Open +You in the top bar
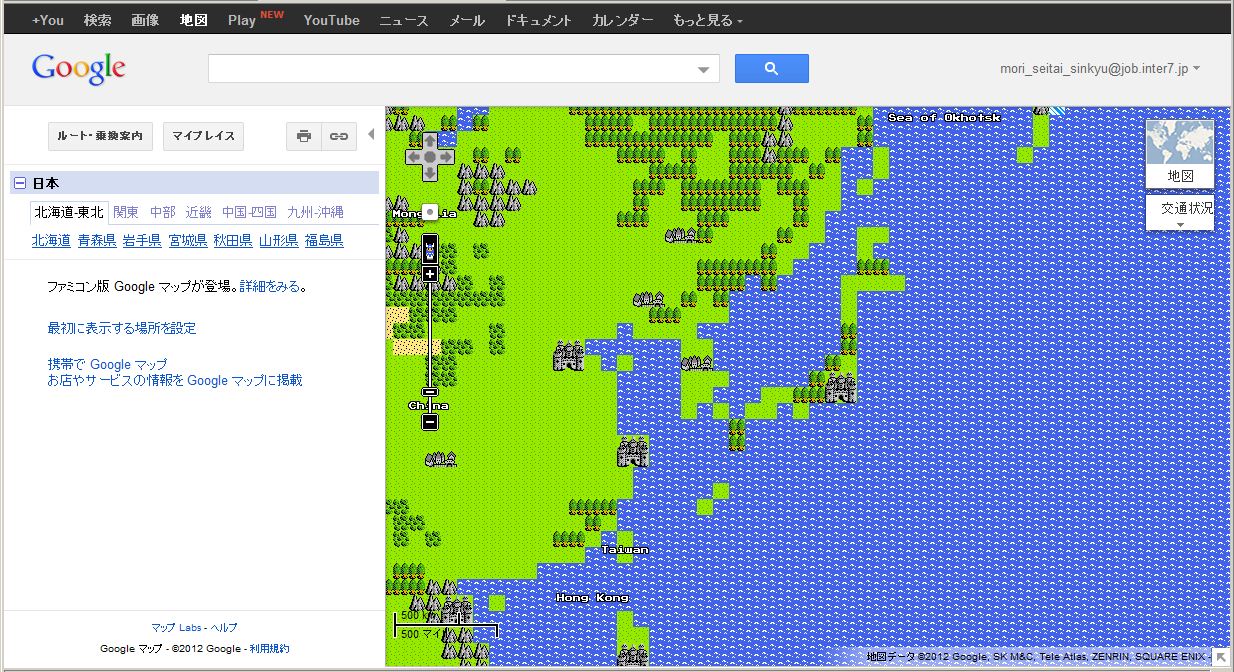Image resolution: width=1234 pixels, height=672 pixels. [x=47, y=20]
